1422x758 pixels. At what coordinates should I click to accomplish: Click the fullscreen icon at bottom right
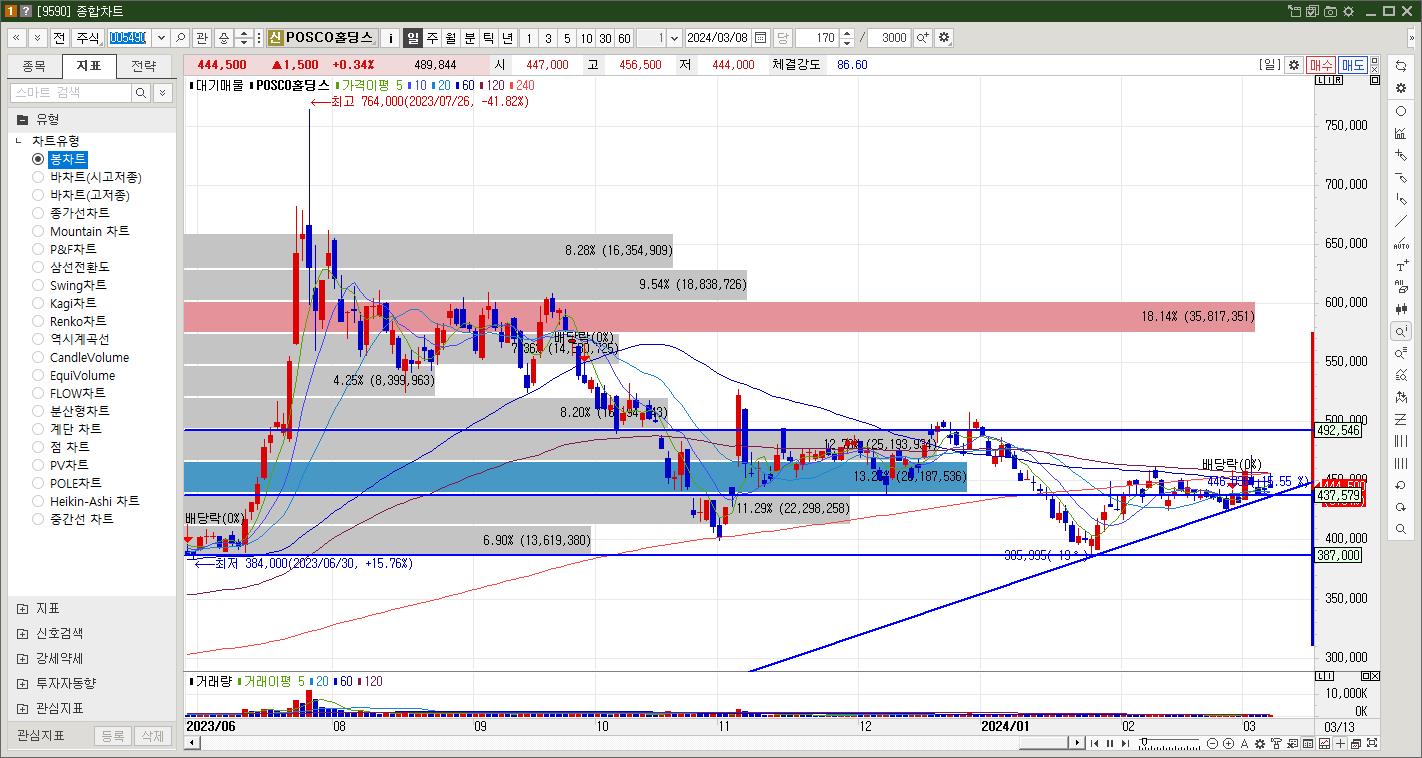pos(1374,743)
